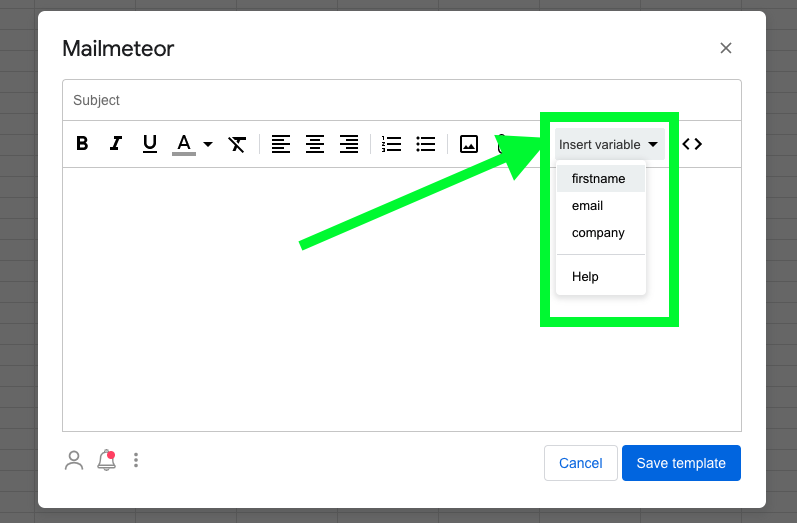Click the insert image icon
The width and height of the screenshot is (797, 523).
tap(469, 144)
